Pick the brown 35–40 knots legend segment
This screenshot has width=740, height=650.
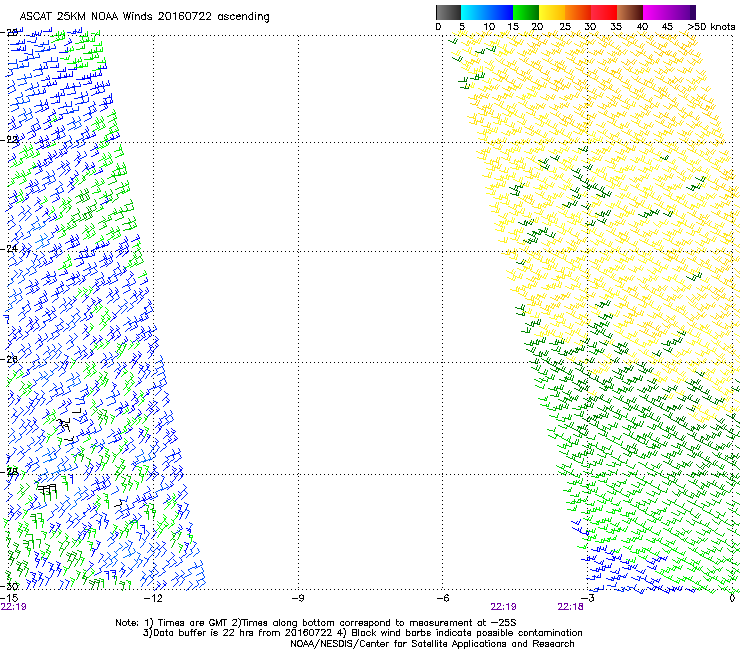click(x=630, y=12)
